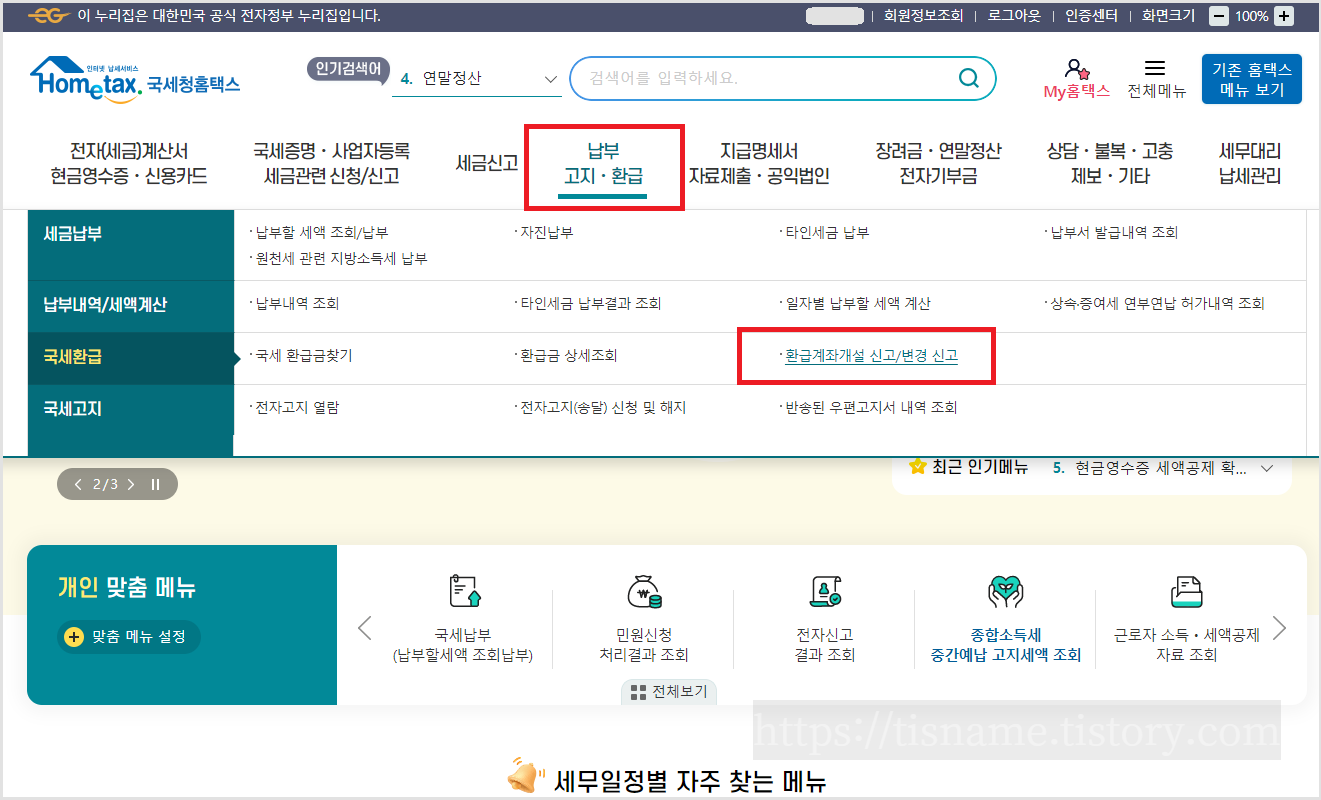Screen dimensions: 1321x800
Task: Open 전자고지 열람 link
Action: [x=297, y=407]
